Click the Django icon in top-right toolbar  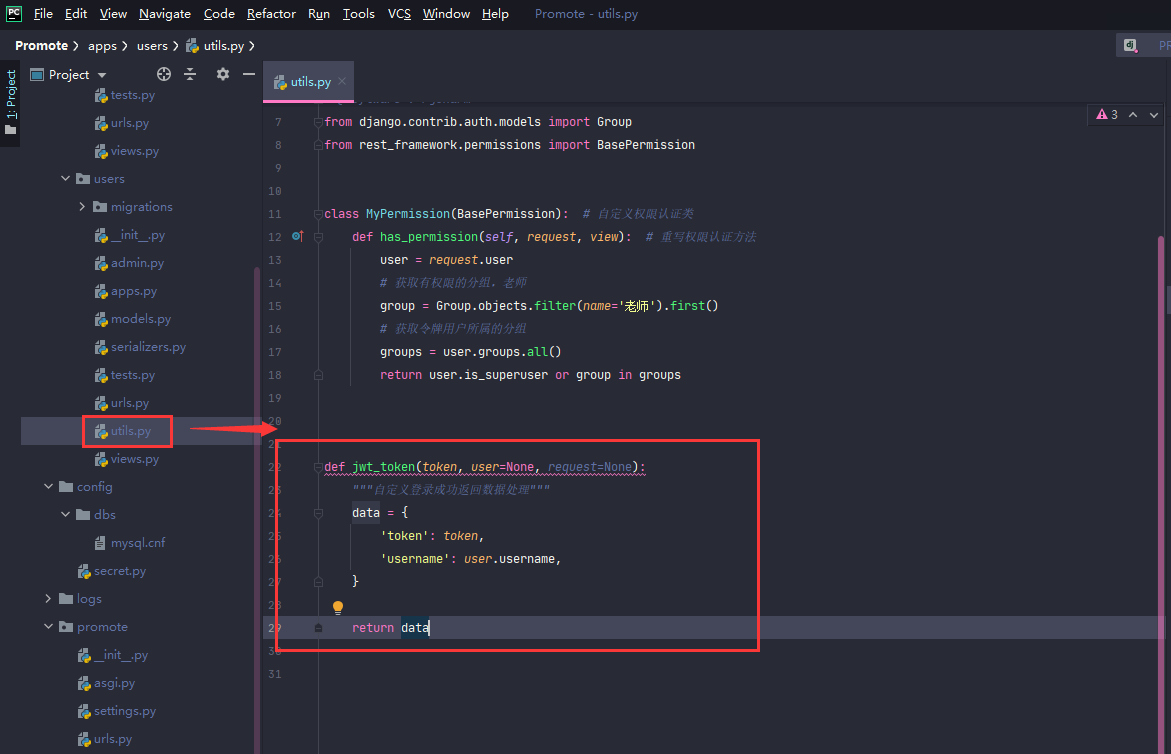coord(1131,46)
